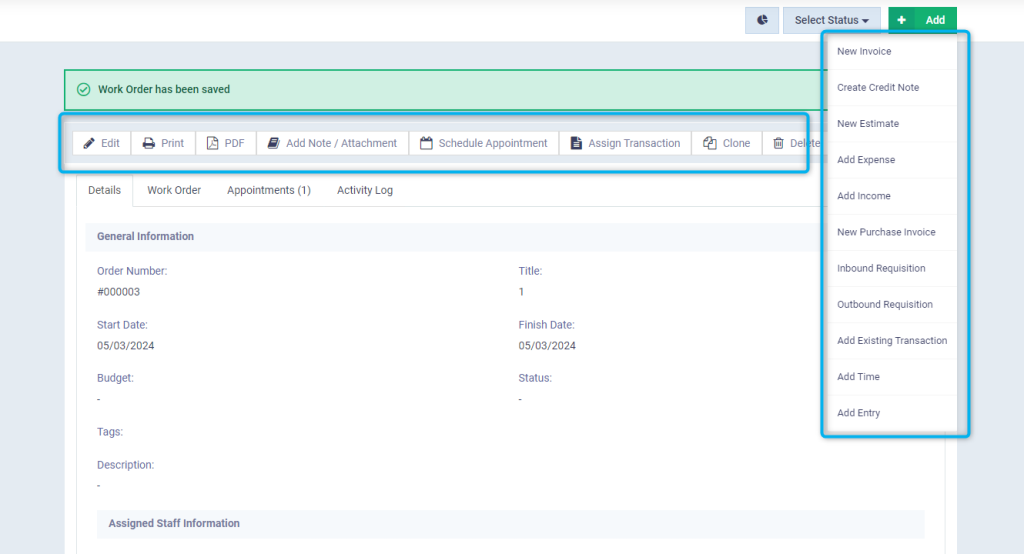Open the Appointments (1) tab
Viewport: 1024px width, 554px height.
269,190
